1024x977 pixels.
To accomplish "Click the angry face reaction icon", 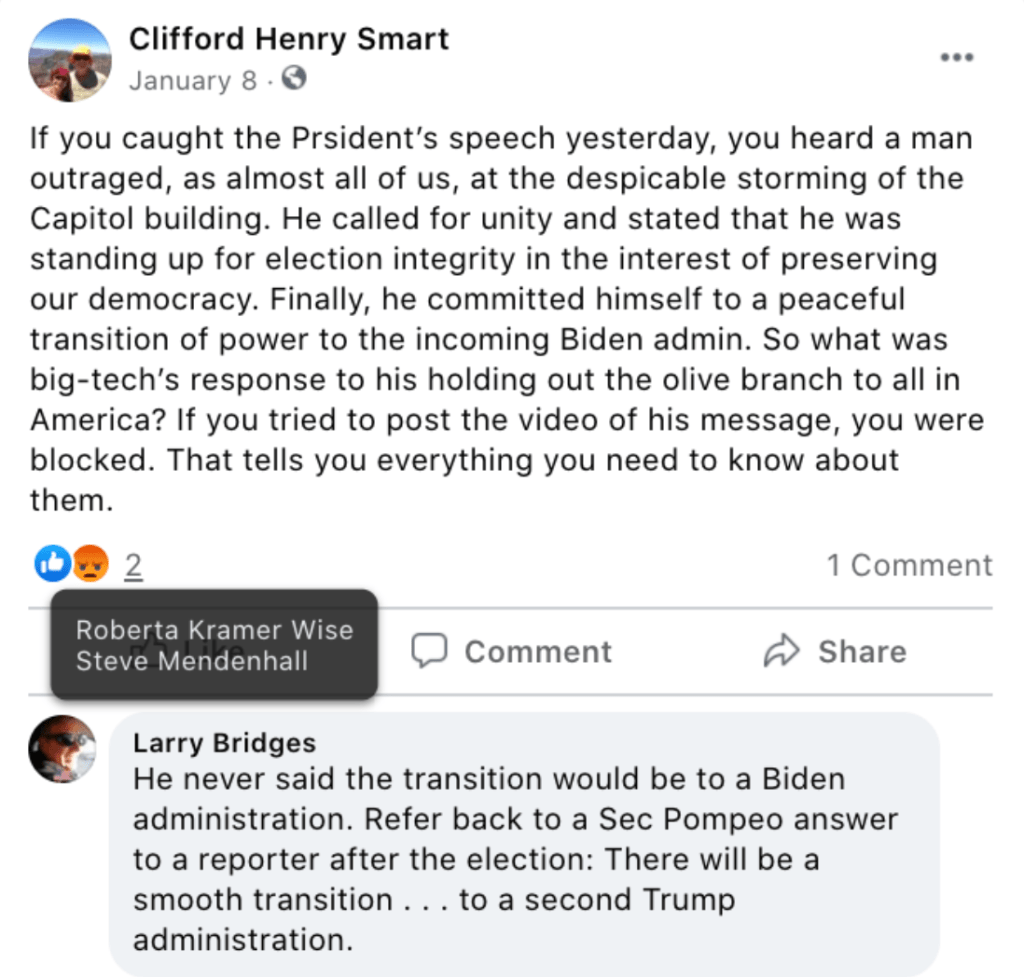I will (x=90, y=565).
